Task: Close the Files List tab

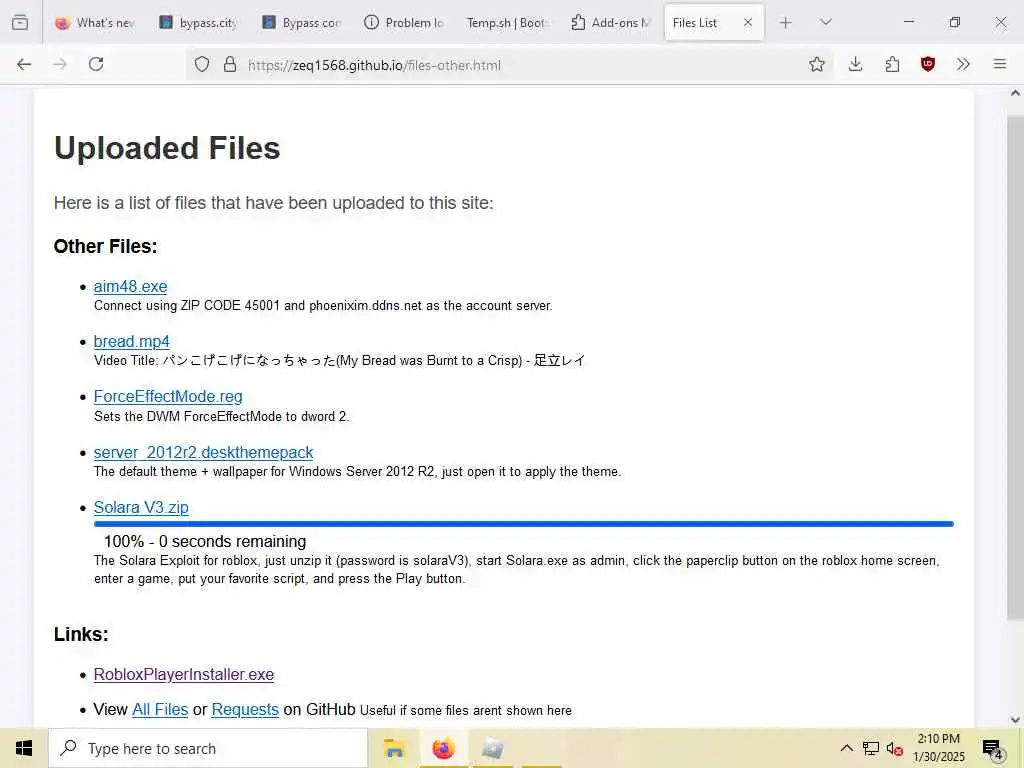Action: 748,22
